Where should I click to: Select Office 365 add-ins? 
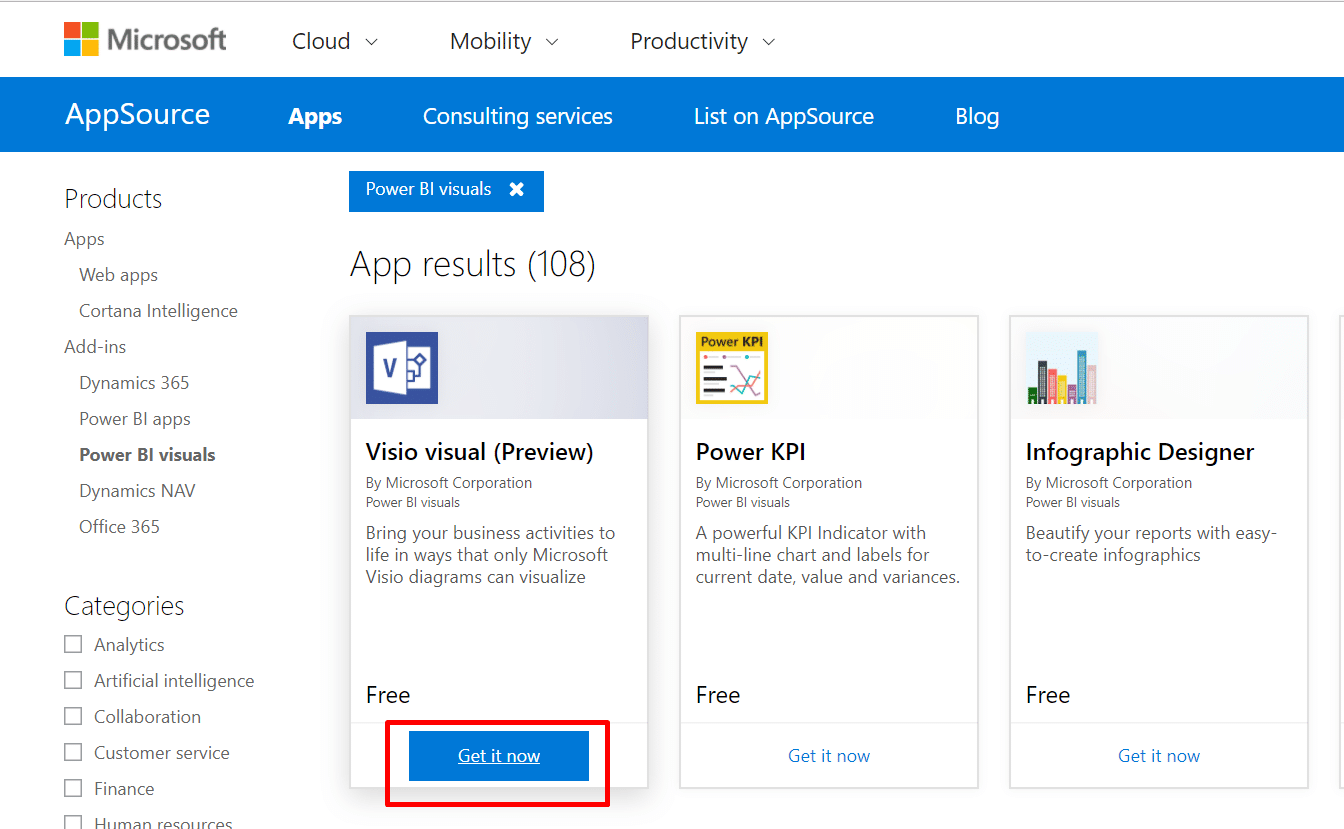pos(119,527)
